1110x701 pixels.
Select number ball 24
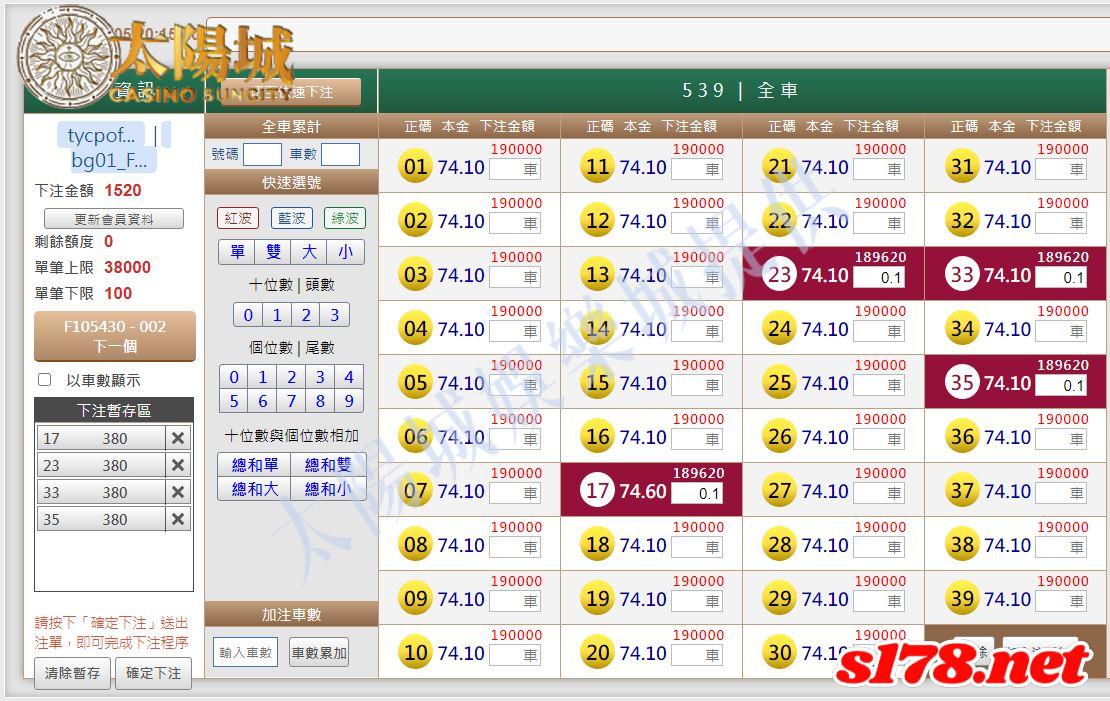click(779, 329)
